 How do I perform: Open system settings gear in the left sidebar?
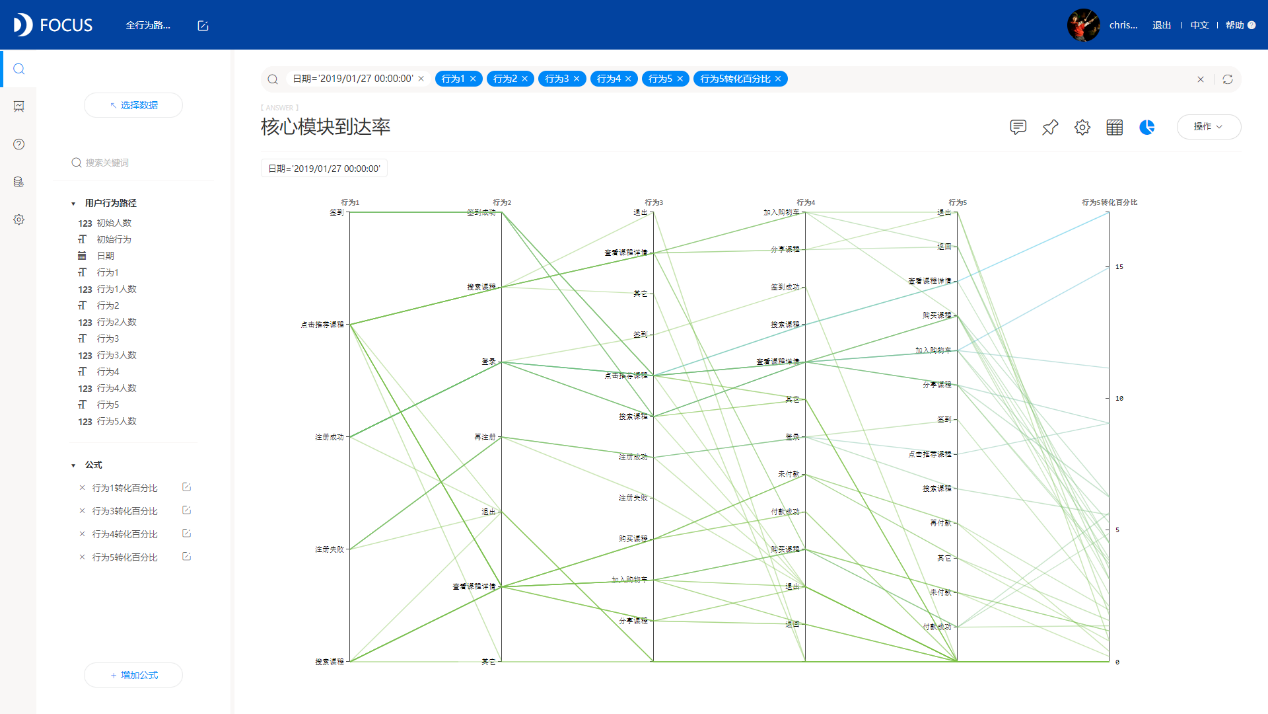tap(18, 219)
